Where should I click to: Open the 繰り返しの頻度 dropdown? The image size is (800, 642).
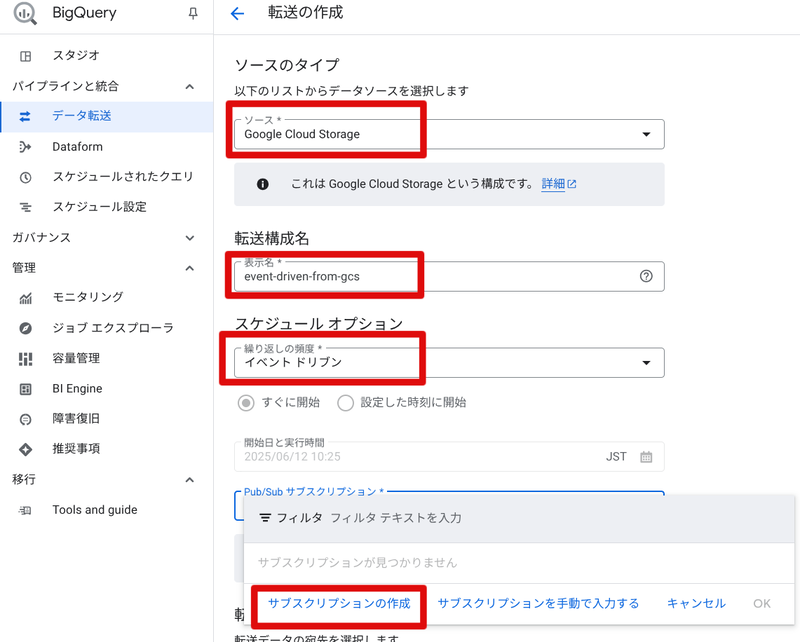tap(449, 363)
